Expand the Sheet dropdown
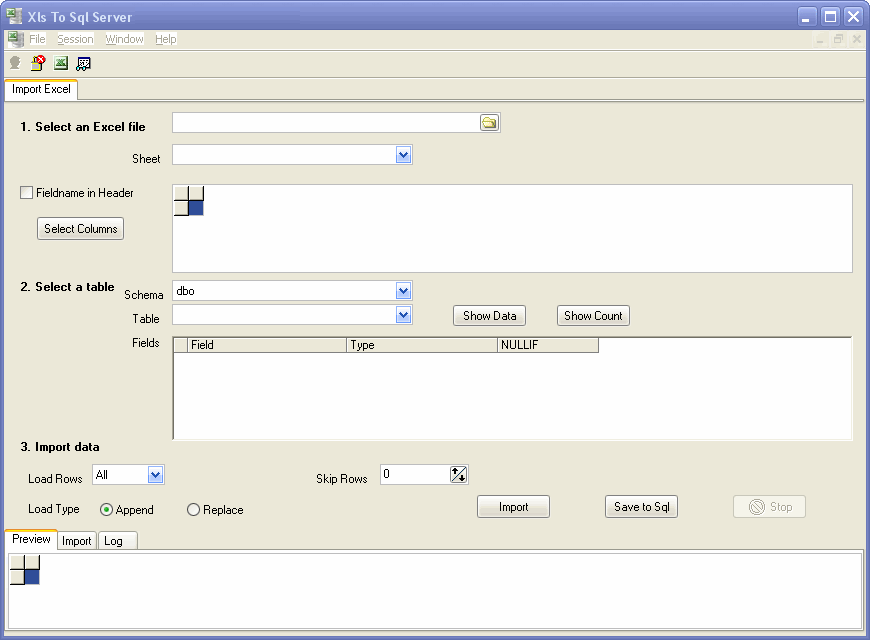Screen dimensions: 870x640 pos(403,155)
